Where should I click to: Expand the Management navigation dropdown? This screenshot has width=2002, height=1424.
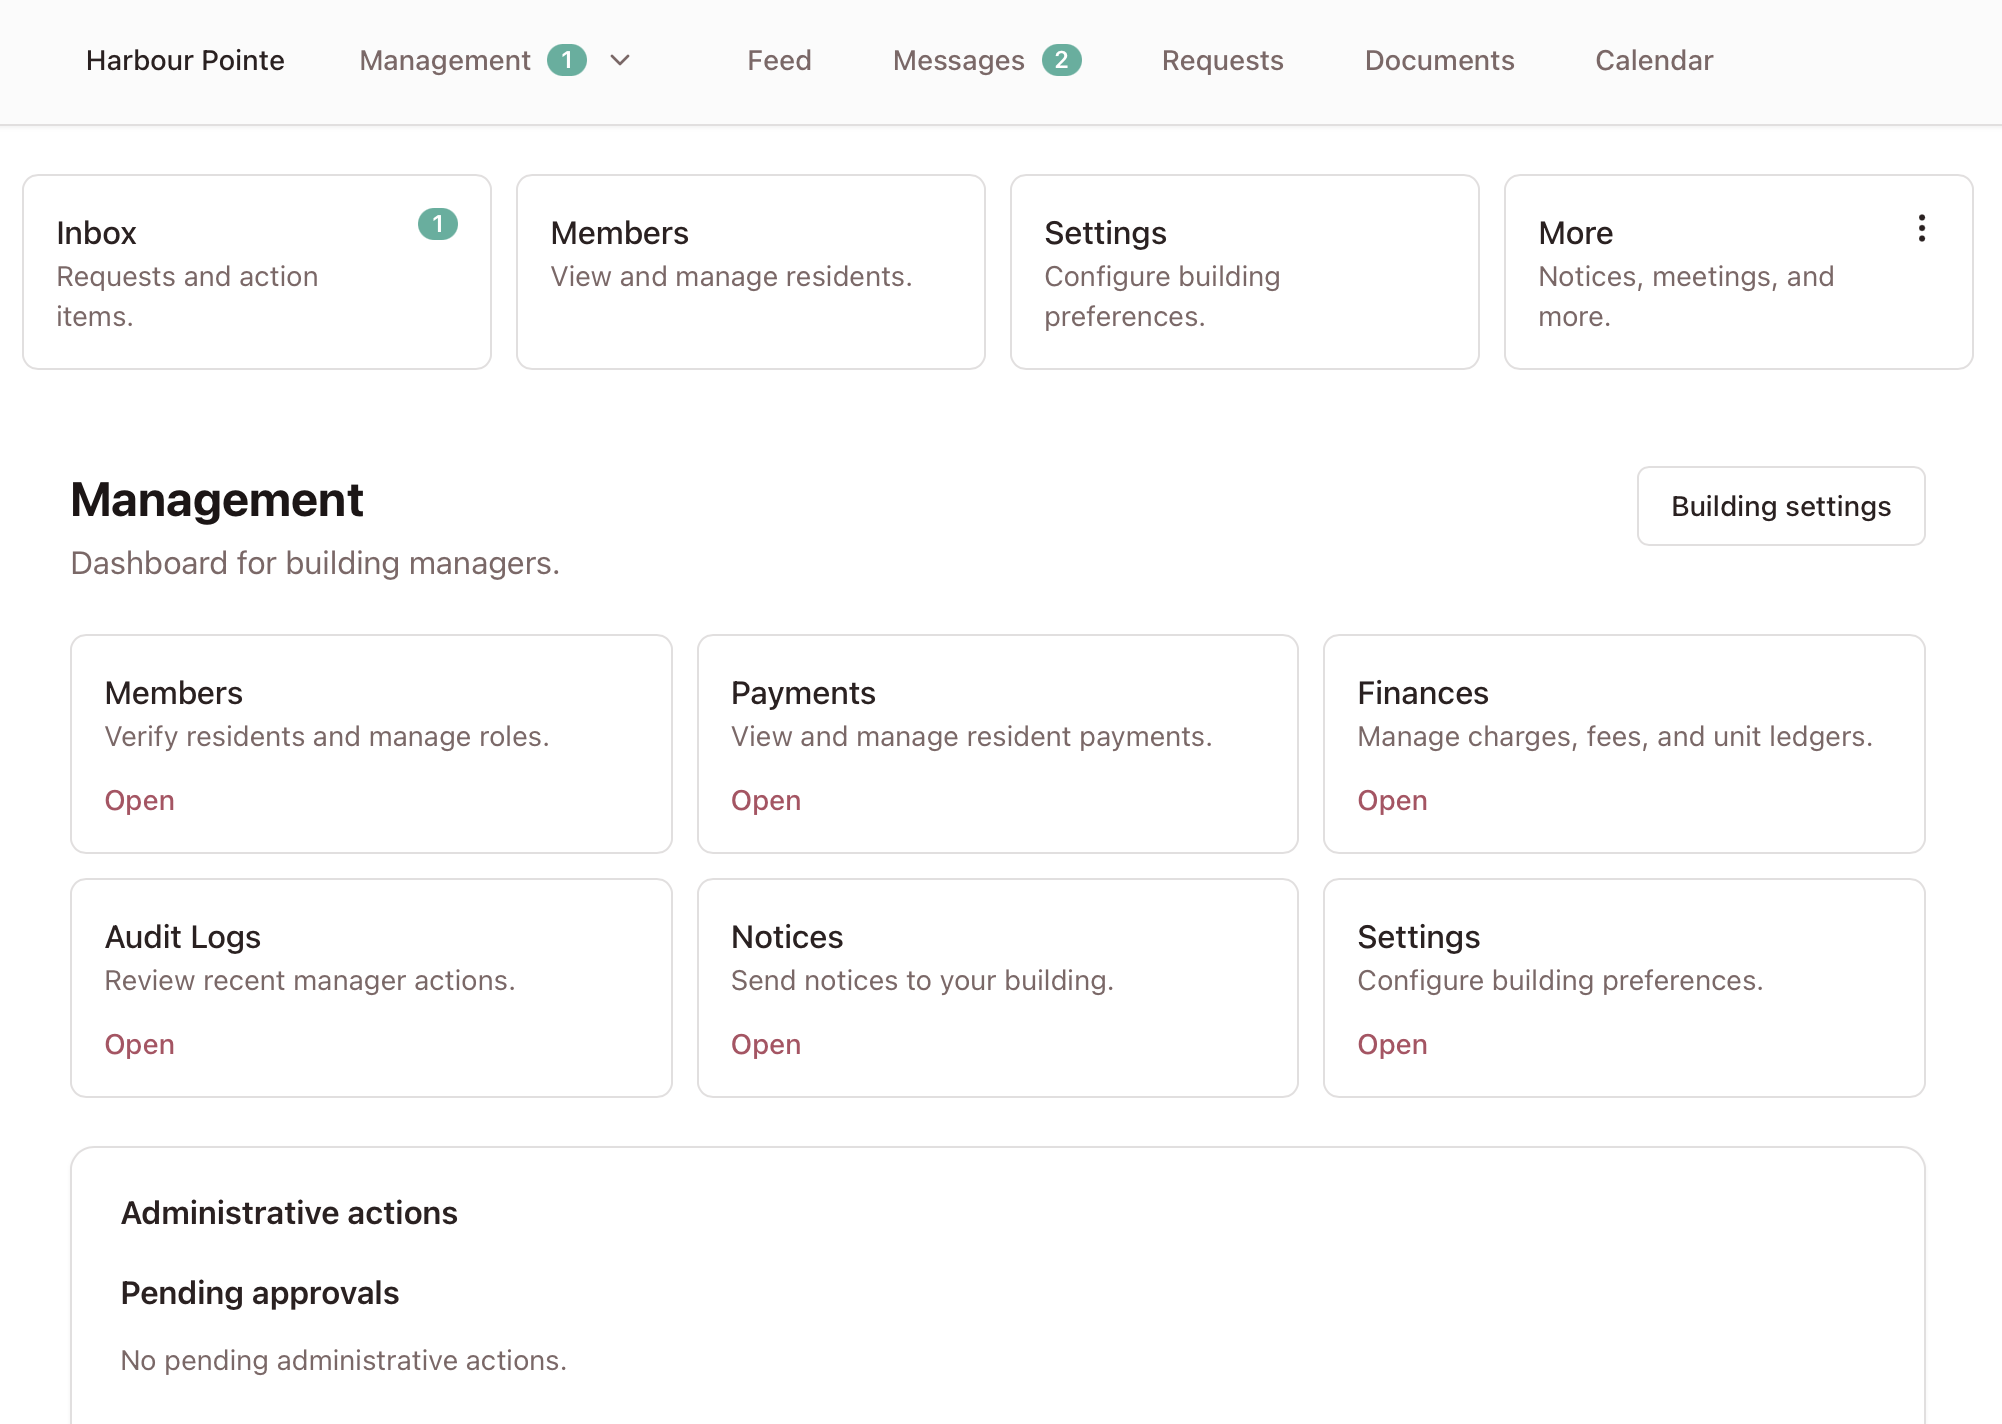(x=620, y=61)
